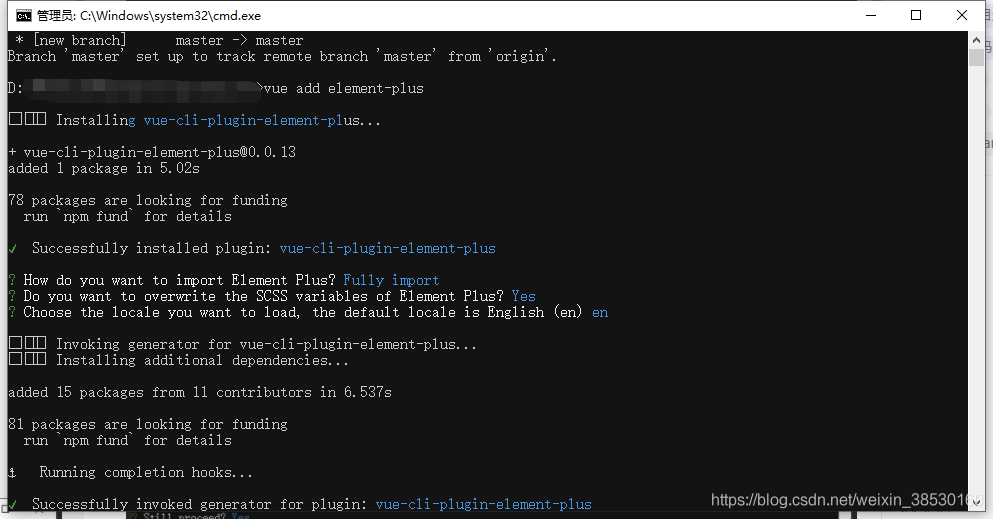This screenshot has width=993, height=519.
Task: Click the green checkmark before Successfully invoked generator
Action: point(12,504)
